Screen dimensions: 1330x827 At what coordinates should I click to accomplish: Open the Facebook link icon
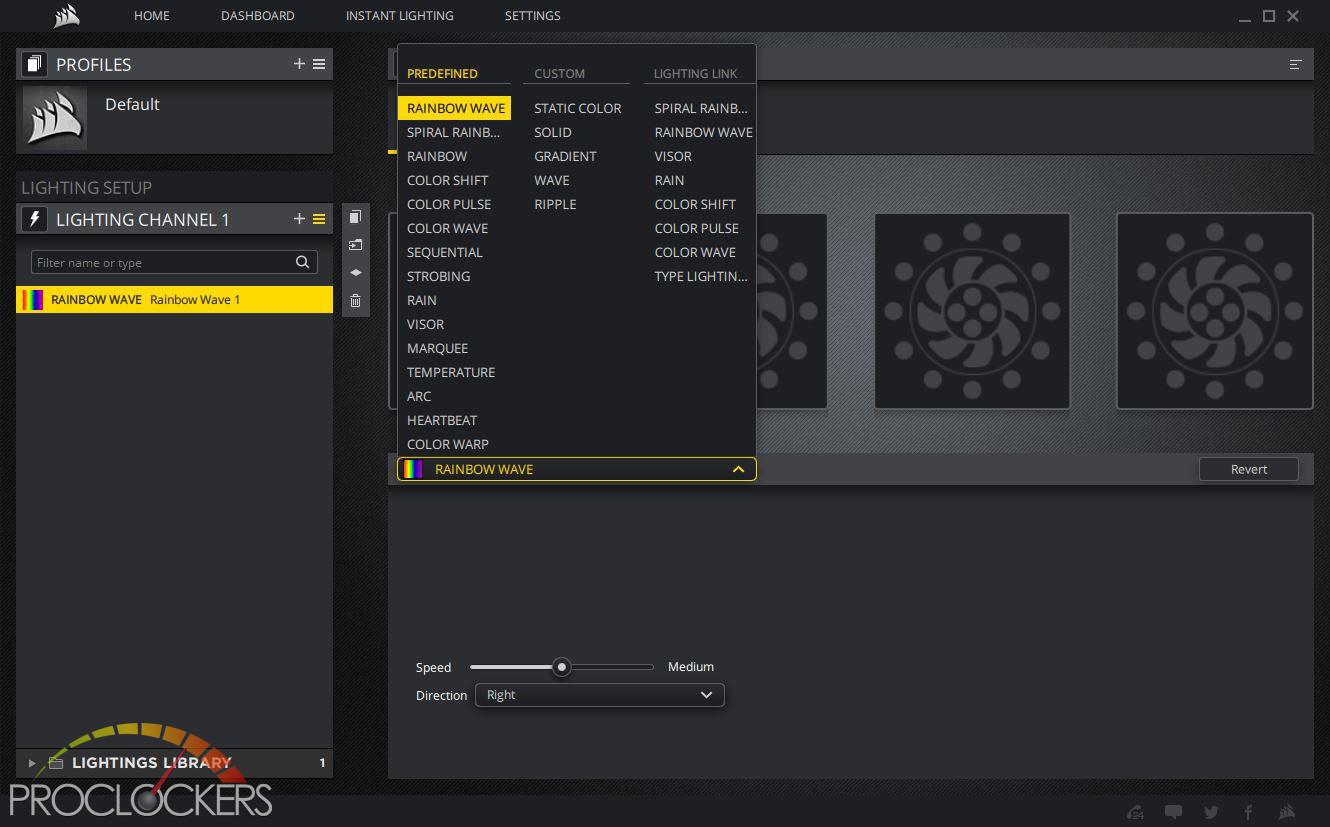pos(1248,812)
